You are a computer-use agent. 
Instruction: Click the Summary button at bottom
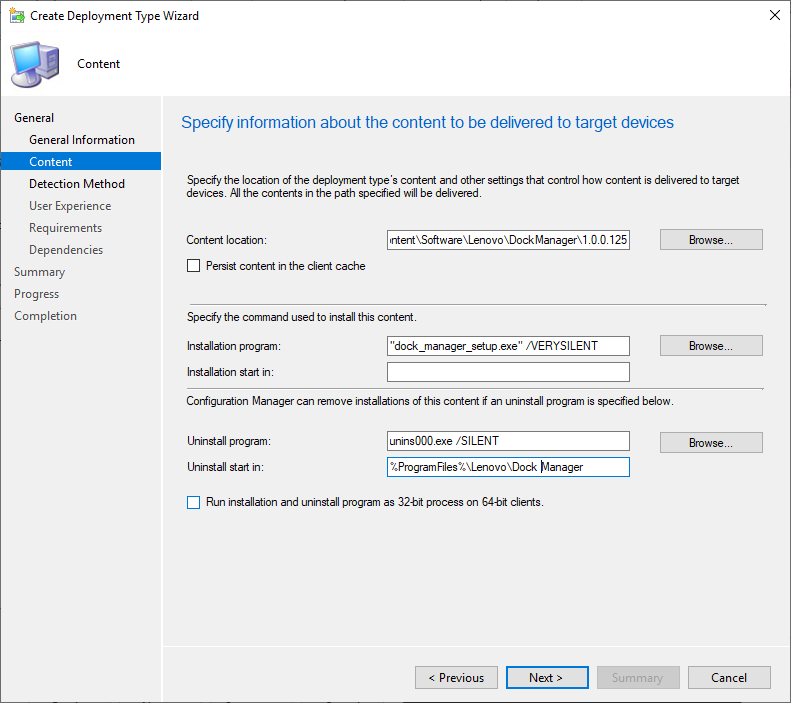[638, 677]
